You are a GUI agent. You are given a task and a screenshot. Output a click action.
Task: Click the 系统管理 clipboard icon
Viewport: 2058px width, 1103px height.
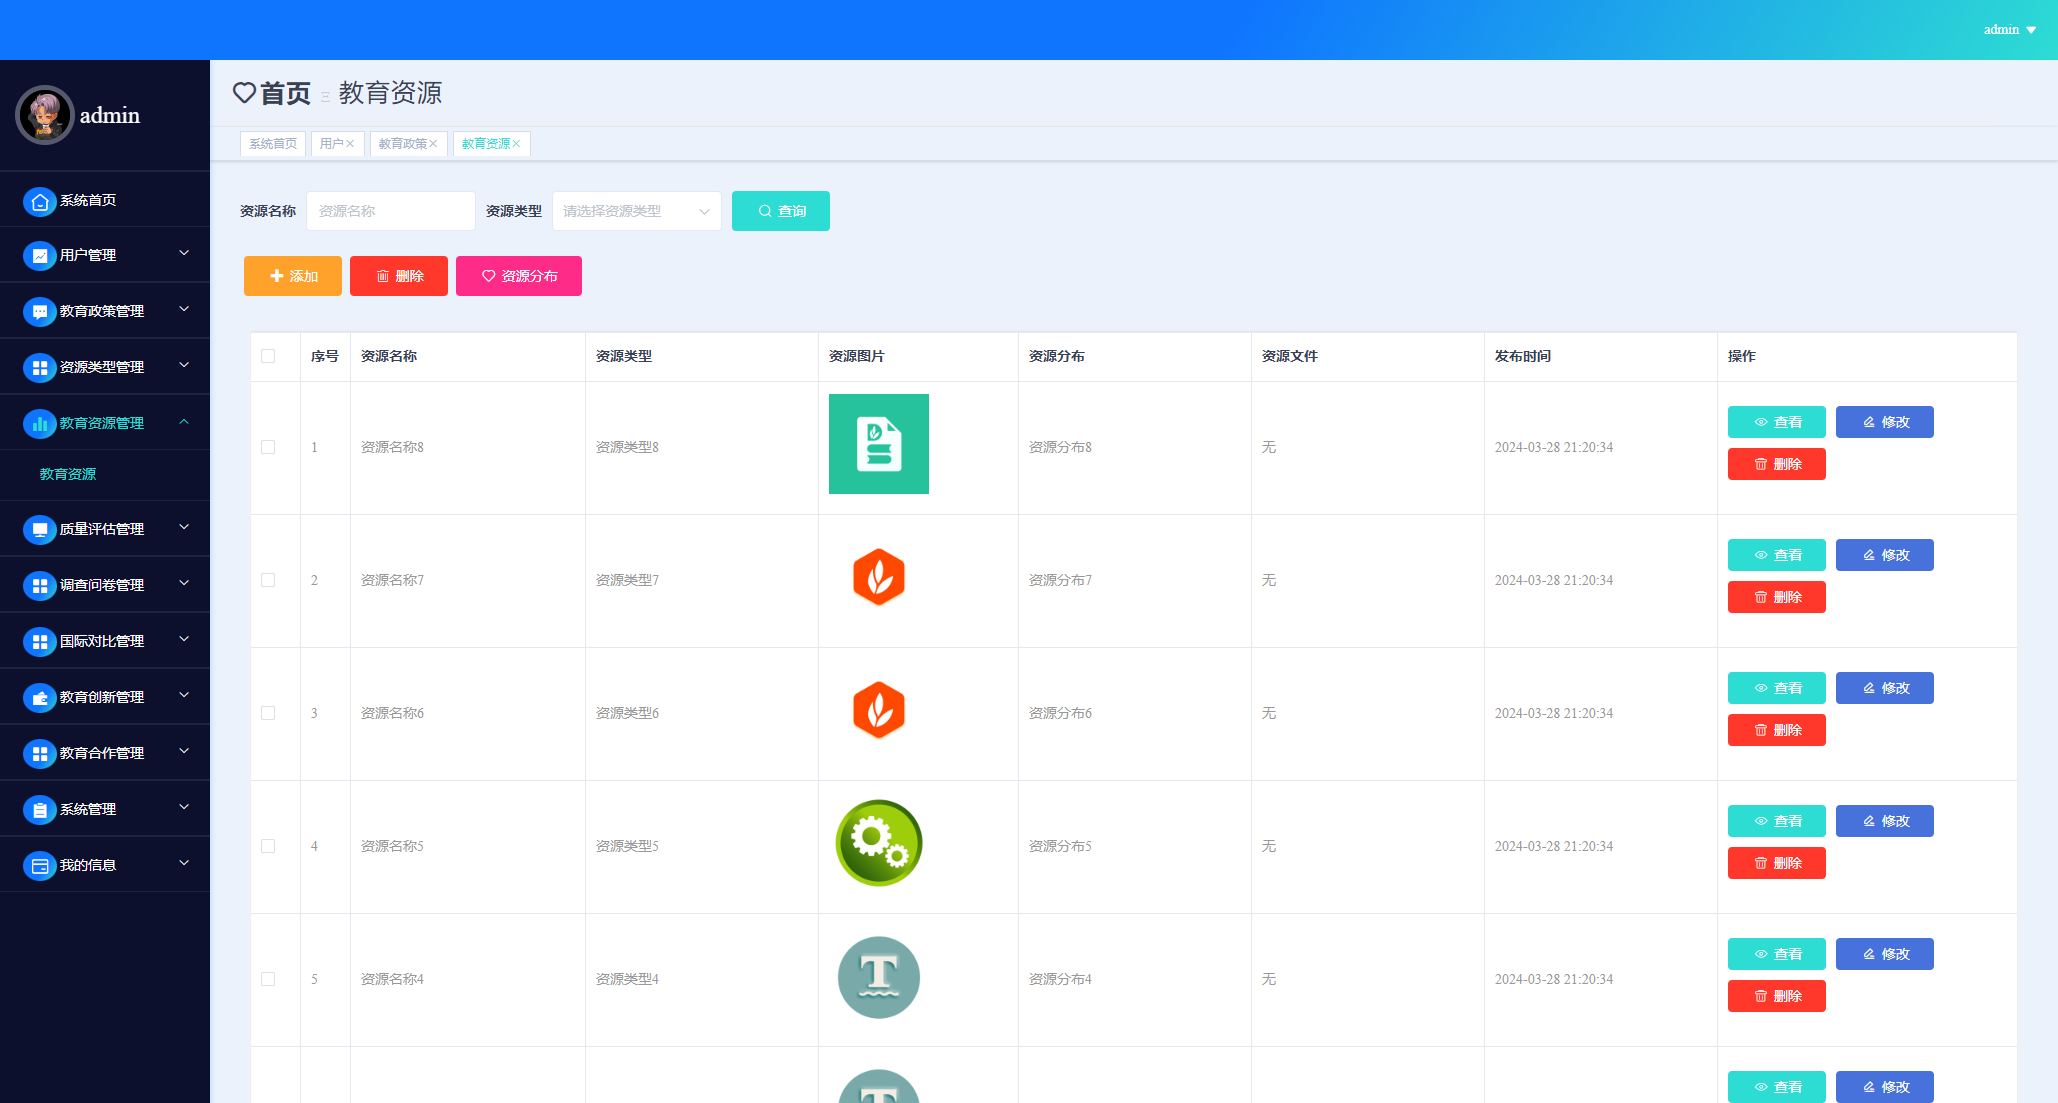click(x=39, y=810)
